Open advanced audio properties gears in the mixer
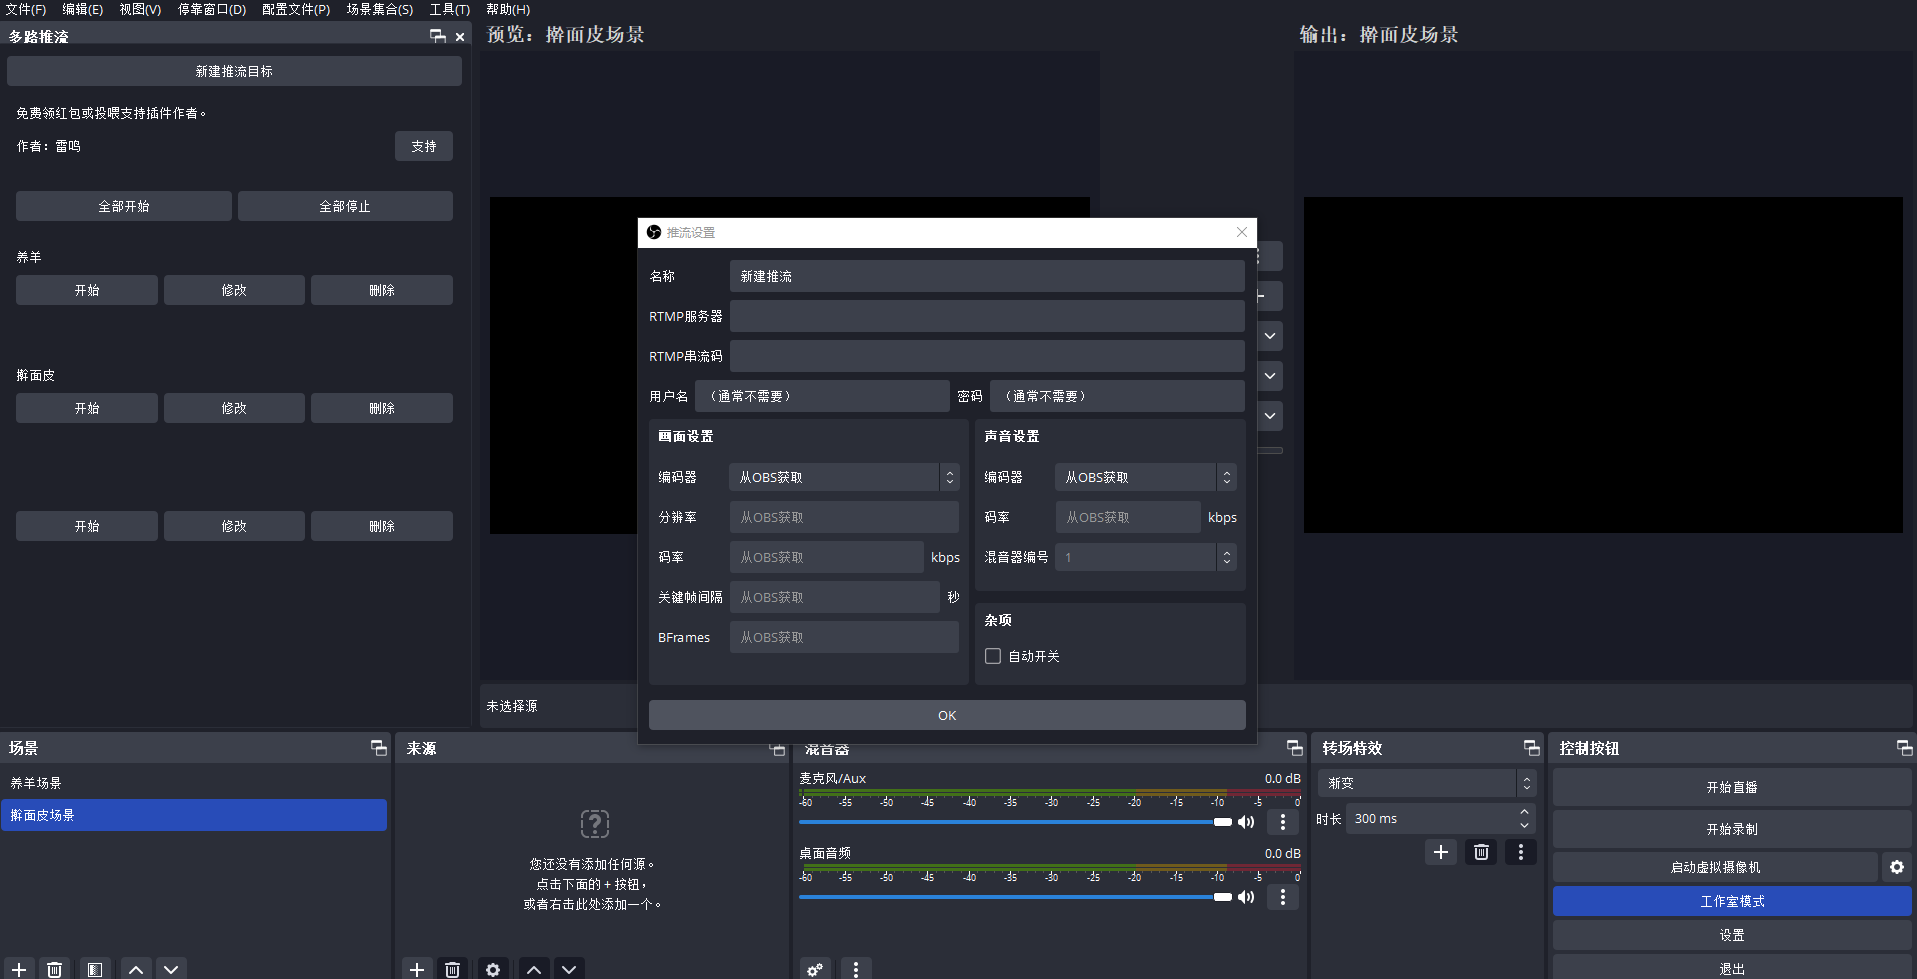Screen dimensions: 1917x979 click(816, 969)
